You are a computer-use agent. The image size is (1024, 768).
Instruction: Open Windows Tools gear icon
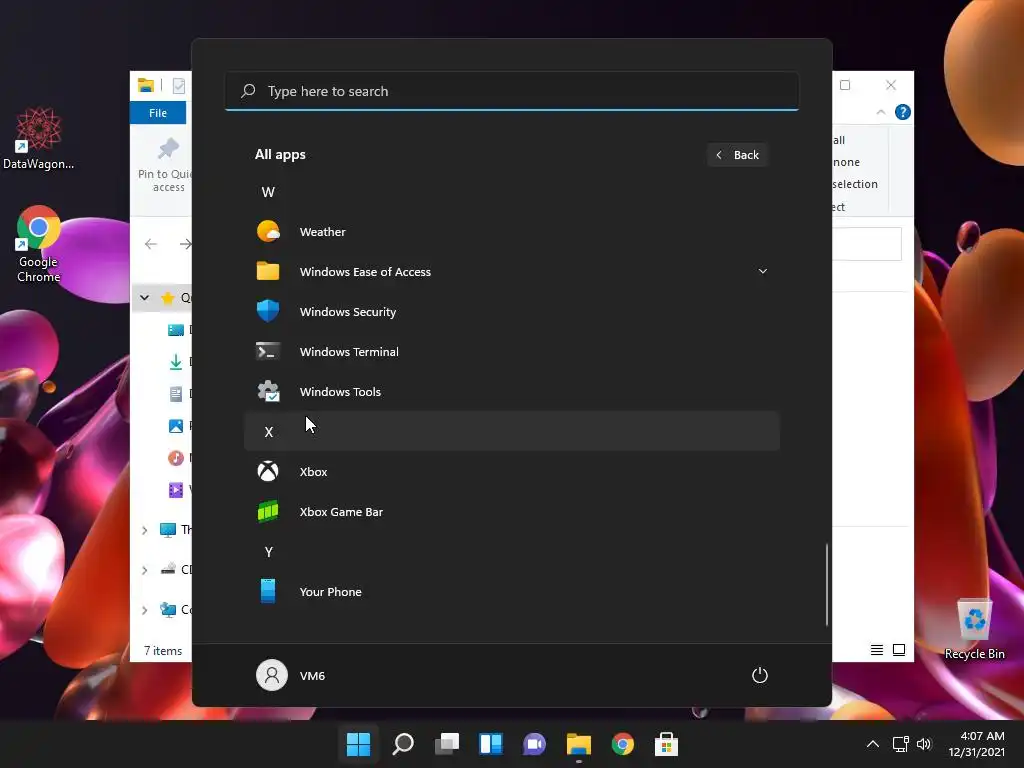click(x=268, y=391)
